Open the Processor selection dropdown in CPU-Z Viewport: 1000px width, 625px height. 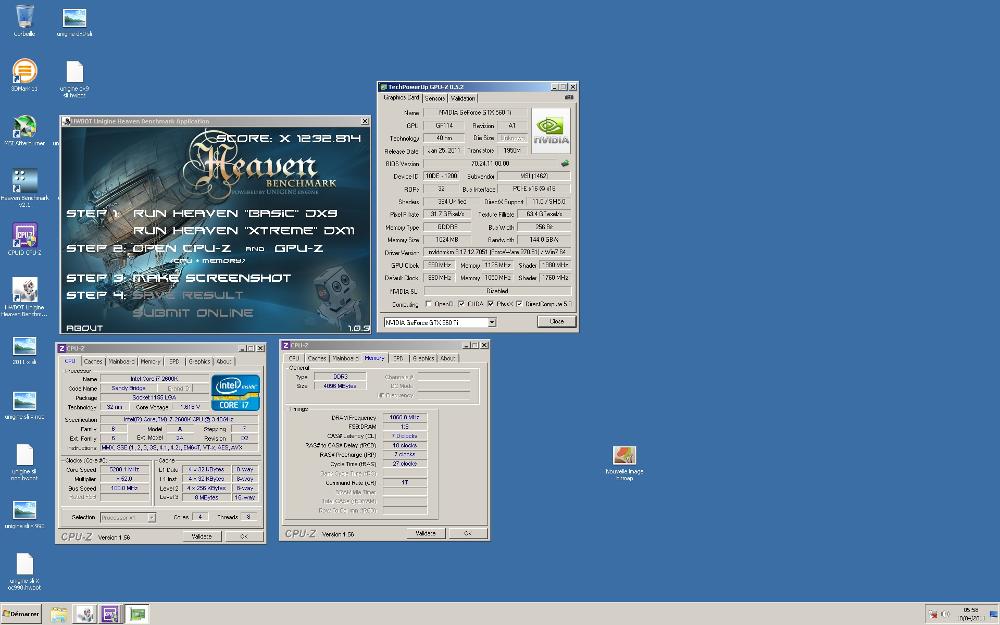click(151, 518)
